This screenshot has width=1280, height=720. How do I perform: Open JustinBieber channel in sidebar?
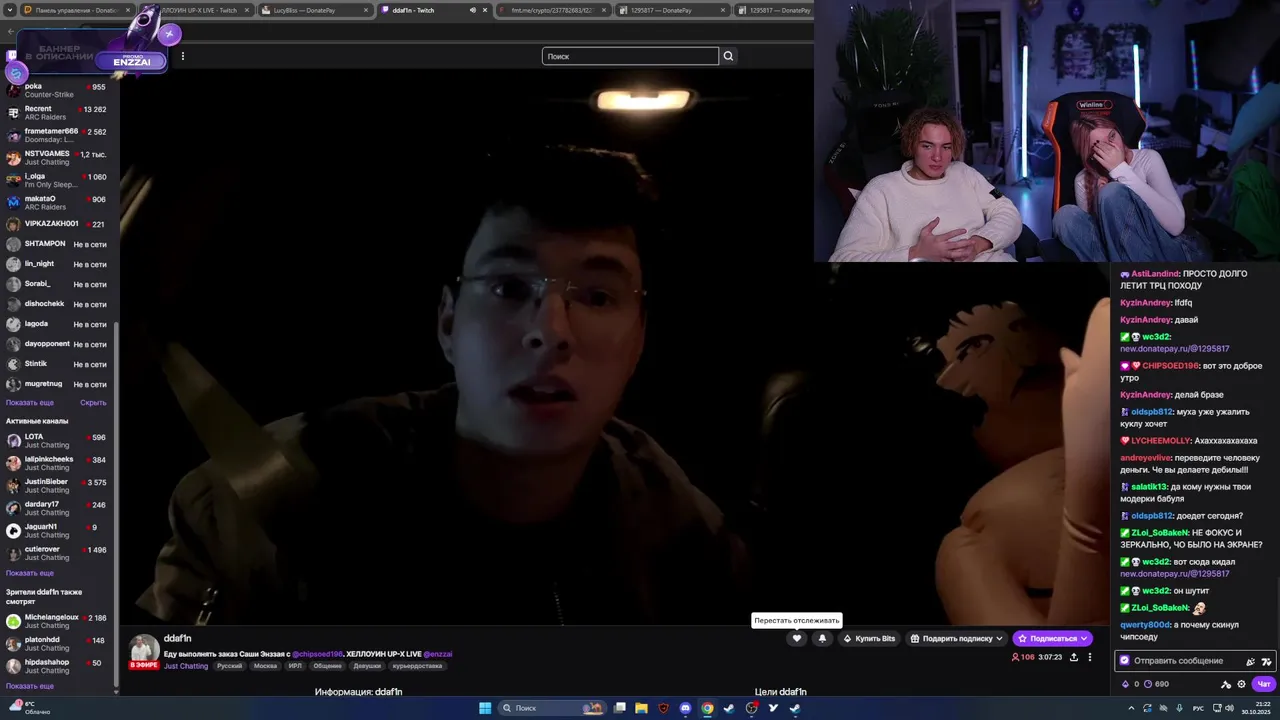[x=56, y=485]
